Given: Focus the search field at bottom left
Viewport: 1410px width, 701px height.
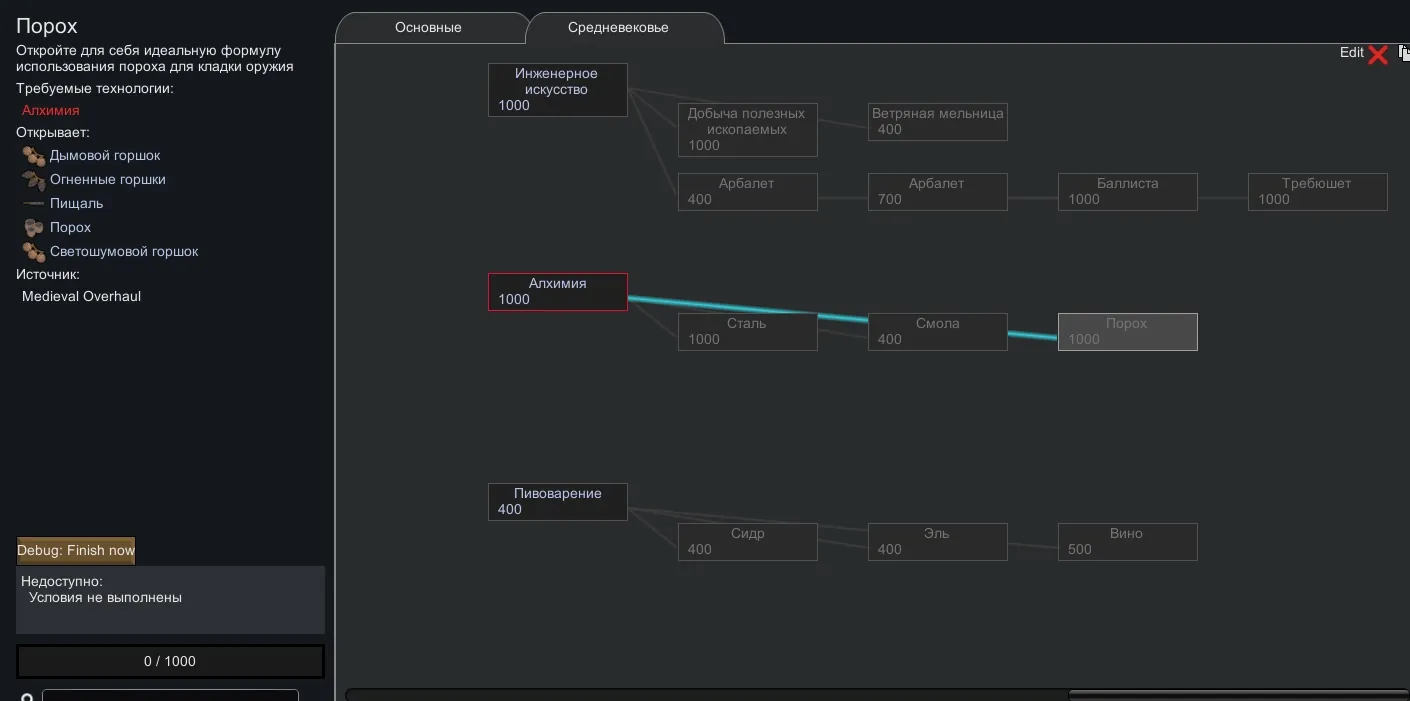Looking at the screenshot, I should click(x=170, y=695).
